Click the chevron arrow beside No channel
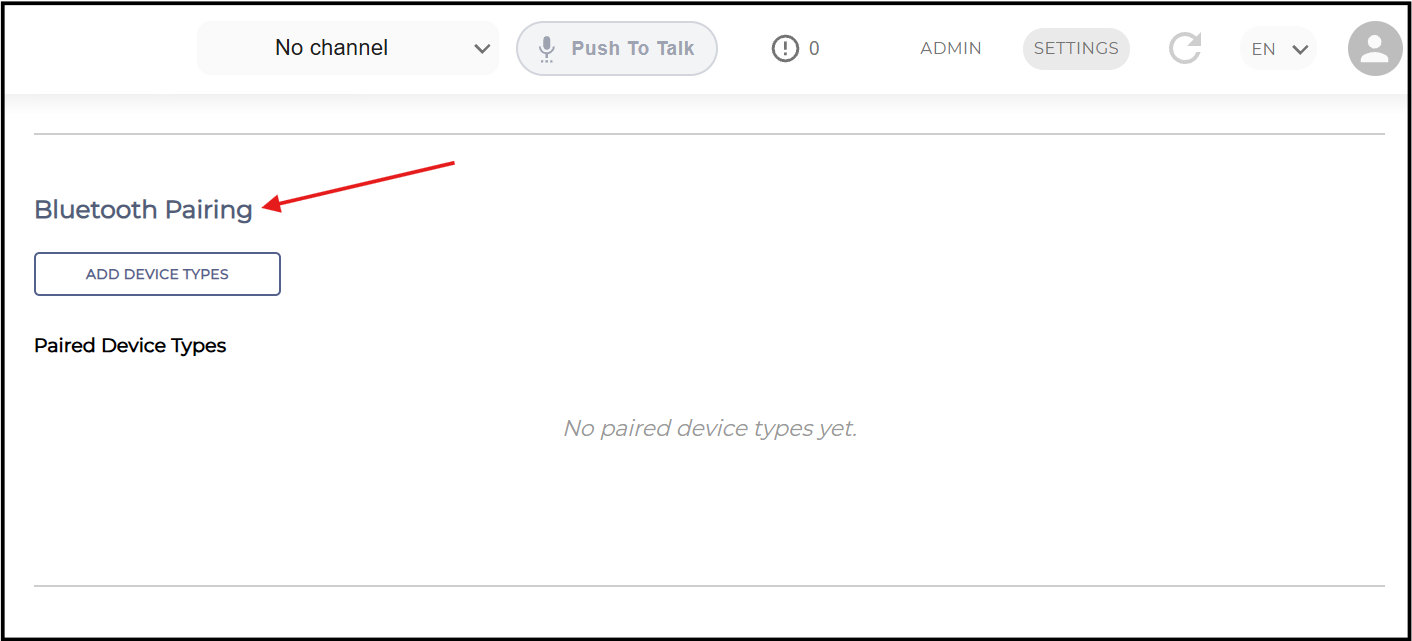 click(482, 48)
